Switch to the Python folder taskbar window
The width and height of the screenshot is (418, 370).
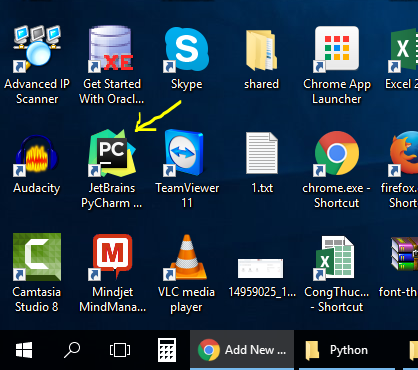pos(348,350)
